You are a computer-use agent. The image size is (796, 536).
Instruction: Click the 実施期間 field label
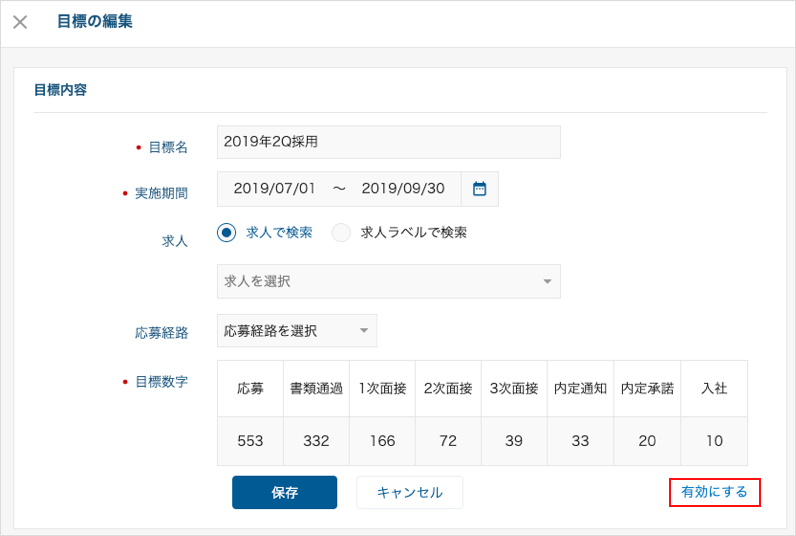pyautogui.click(x=161, y=193)
